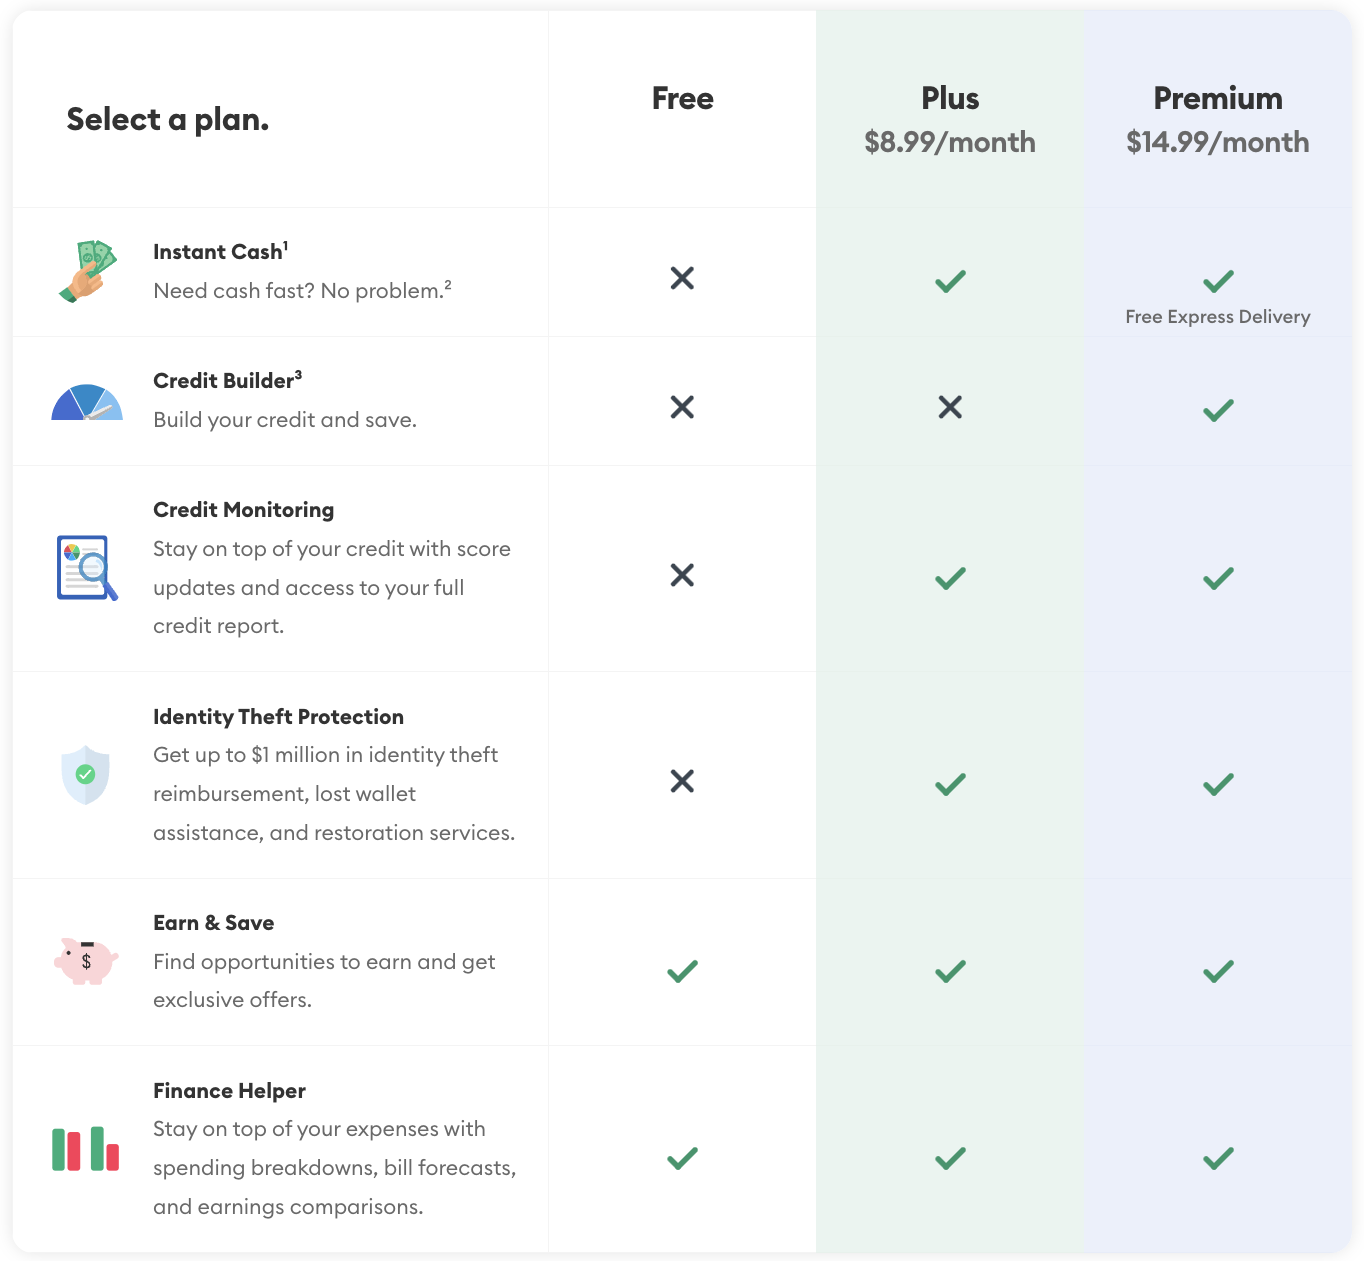Screen dimensions: 1364x1261
Task: Click the Credit Monitoring report magnifier icon
Action: 87,568
